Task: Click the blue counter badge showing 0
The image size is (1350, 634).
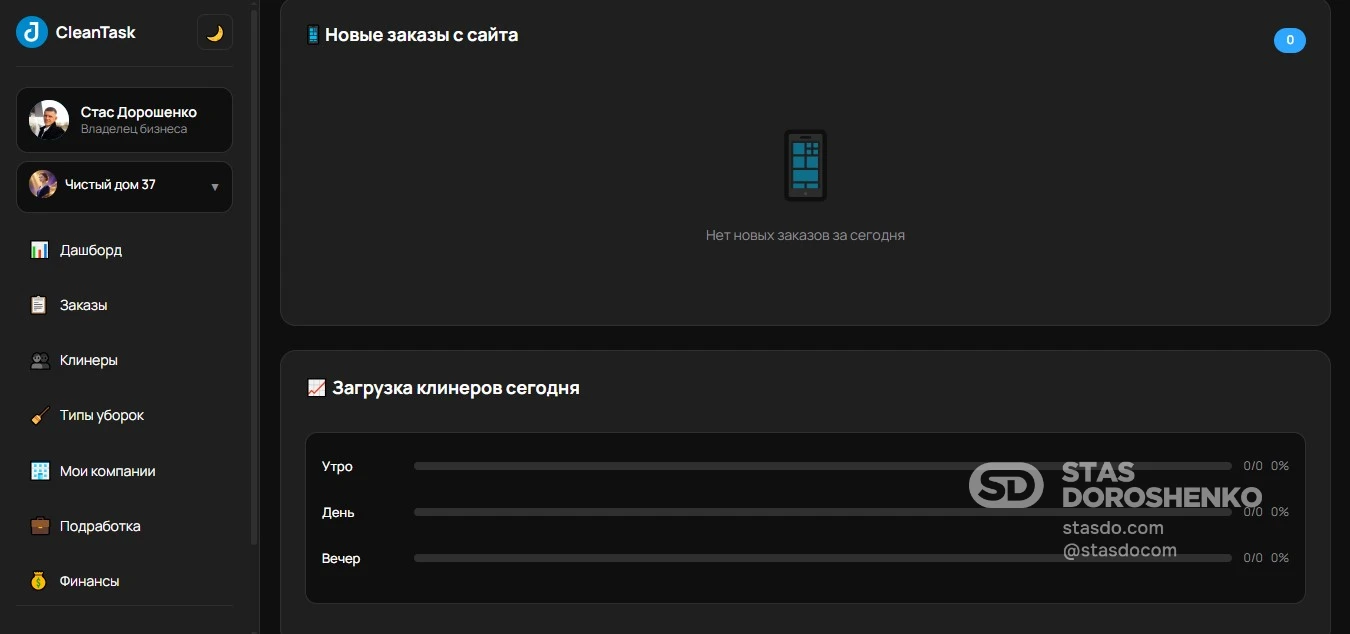Action: click(x=1290, y=40)
